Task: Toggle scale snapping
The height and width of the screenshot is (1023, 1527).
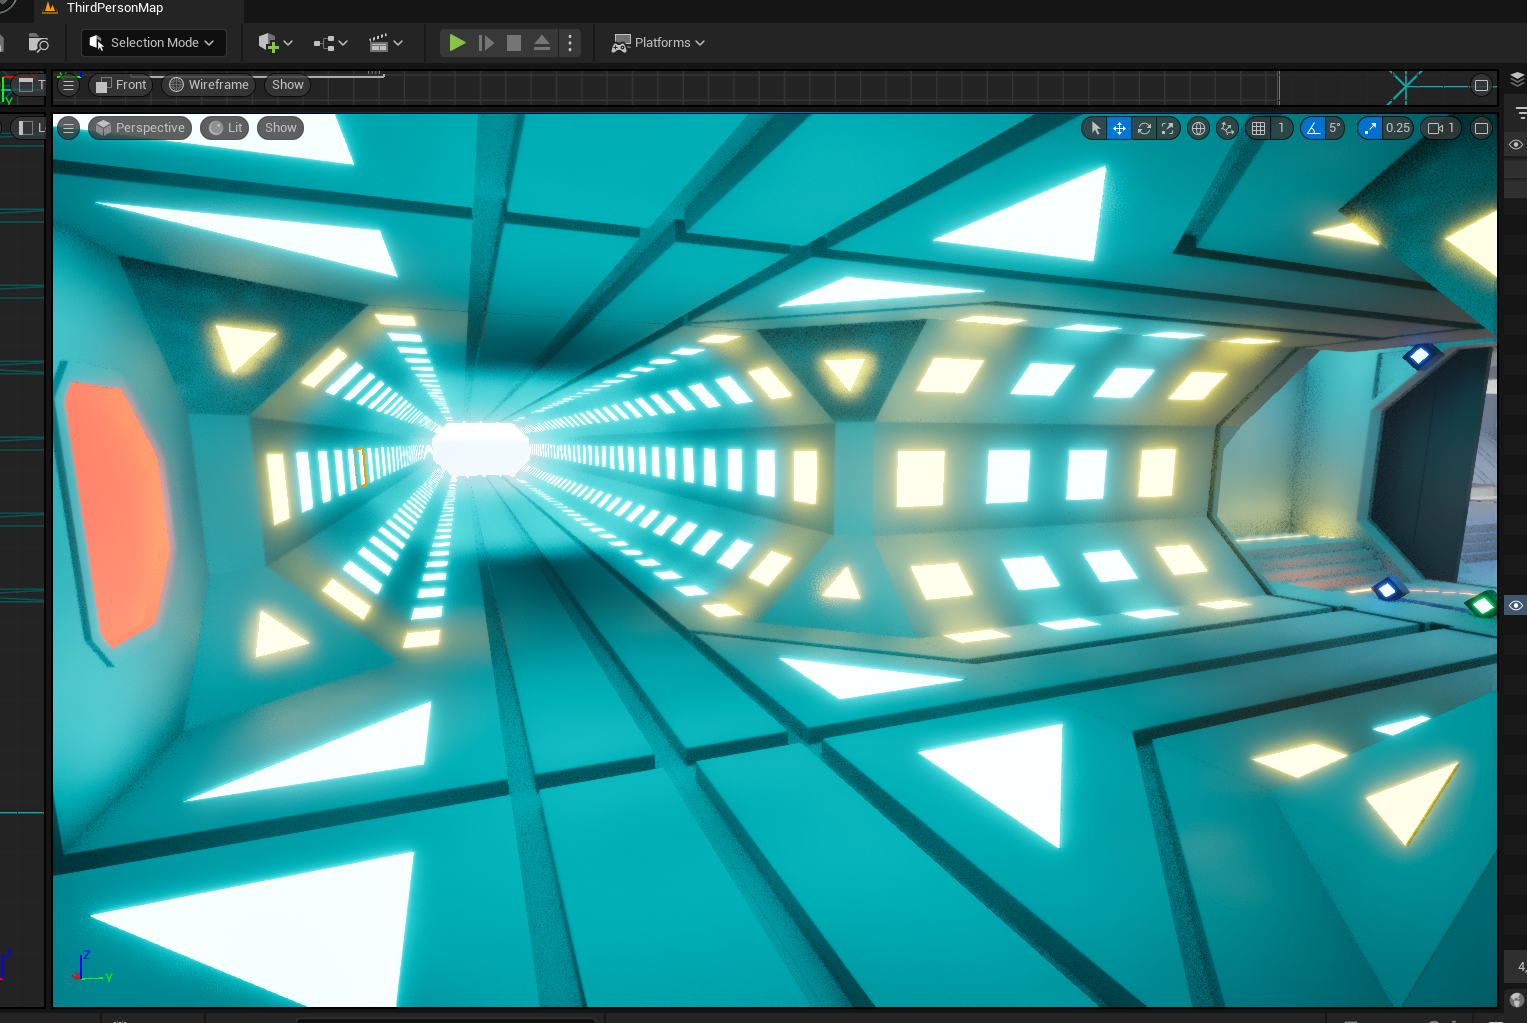Action: (x=1370, y=128)
